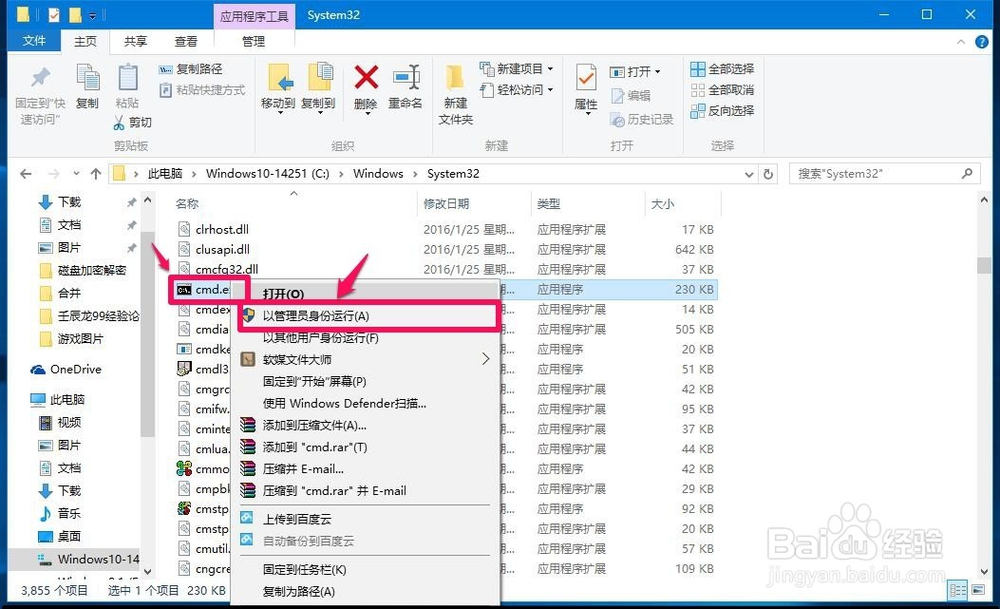The width and height of the screenshot is (1000, 609).
Task: Click the Edit (编辑) ribbon button
Action: pyautogui.click(x=631, y=96)
